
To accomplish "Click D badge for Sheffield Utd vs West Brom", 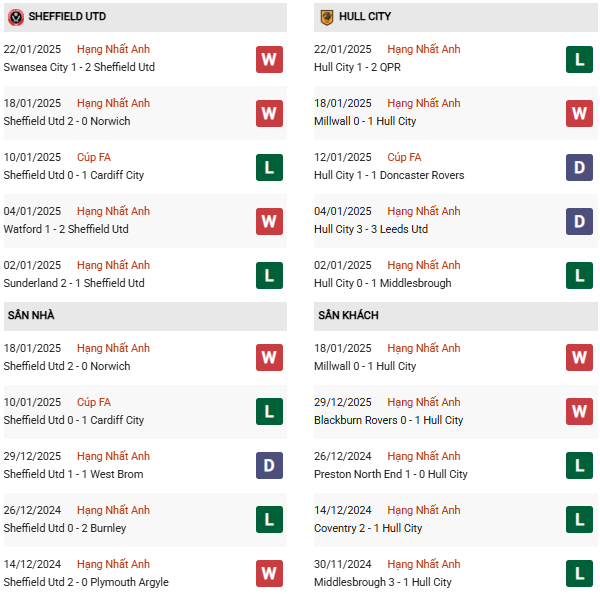I will [x=269, y=465].
